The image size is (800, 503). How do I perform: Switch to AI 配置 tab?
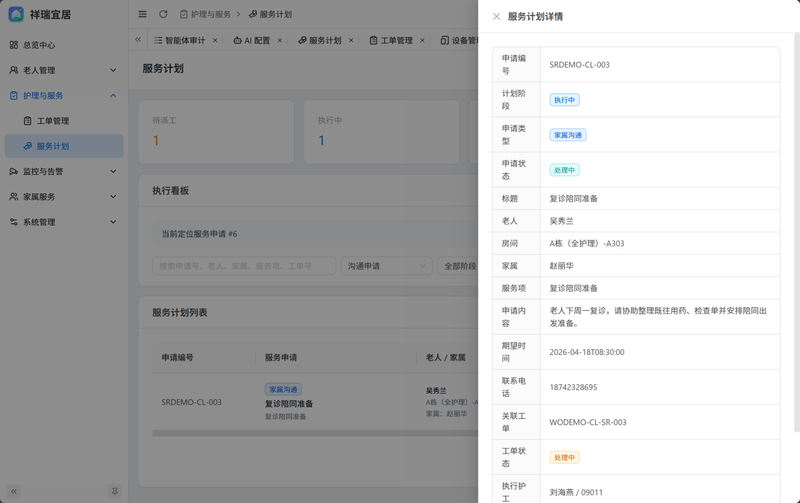252,40
